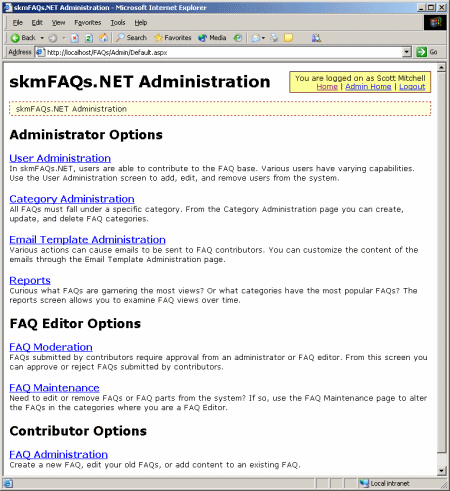Click the Back navigation button
The height and width of the screenshot is (491, 450).
click(23, 38)
